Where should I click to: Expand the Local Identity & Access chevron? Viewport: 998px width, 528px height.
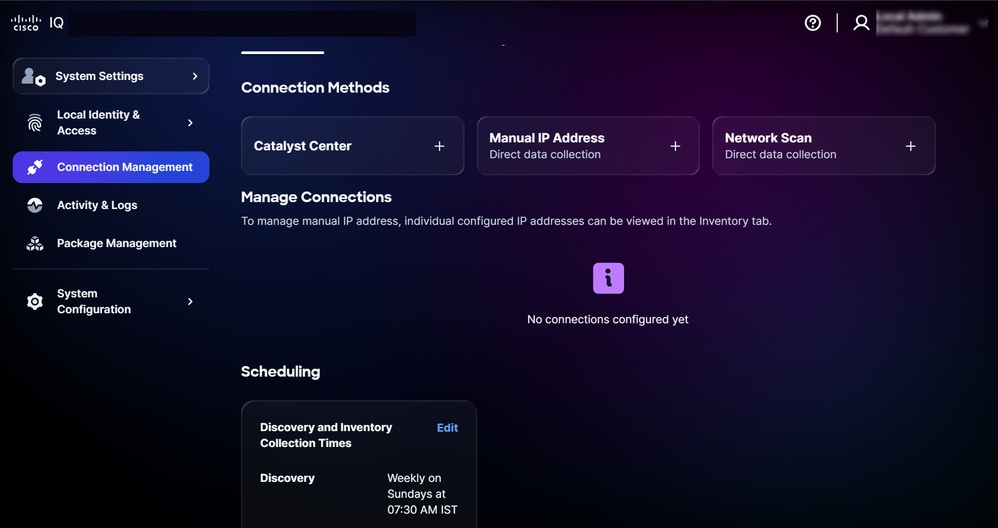pos(190,123)
